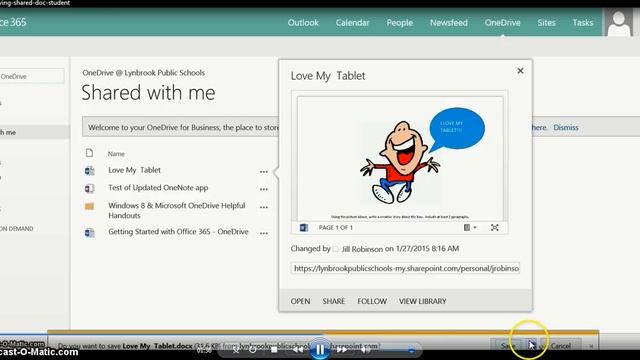Open the People tab

(400, 23)
